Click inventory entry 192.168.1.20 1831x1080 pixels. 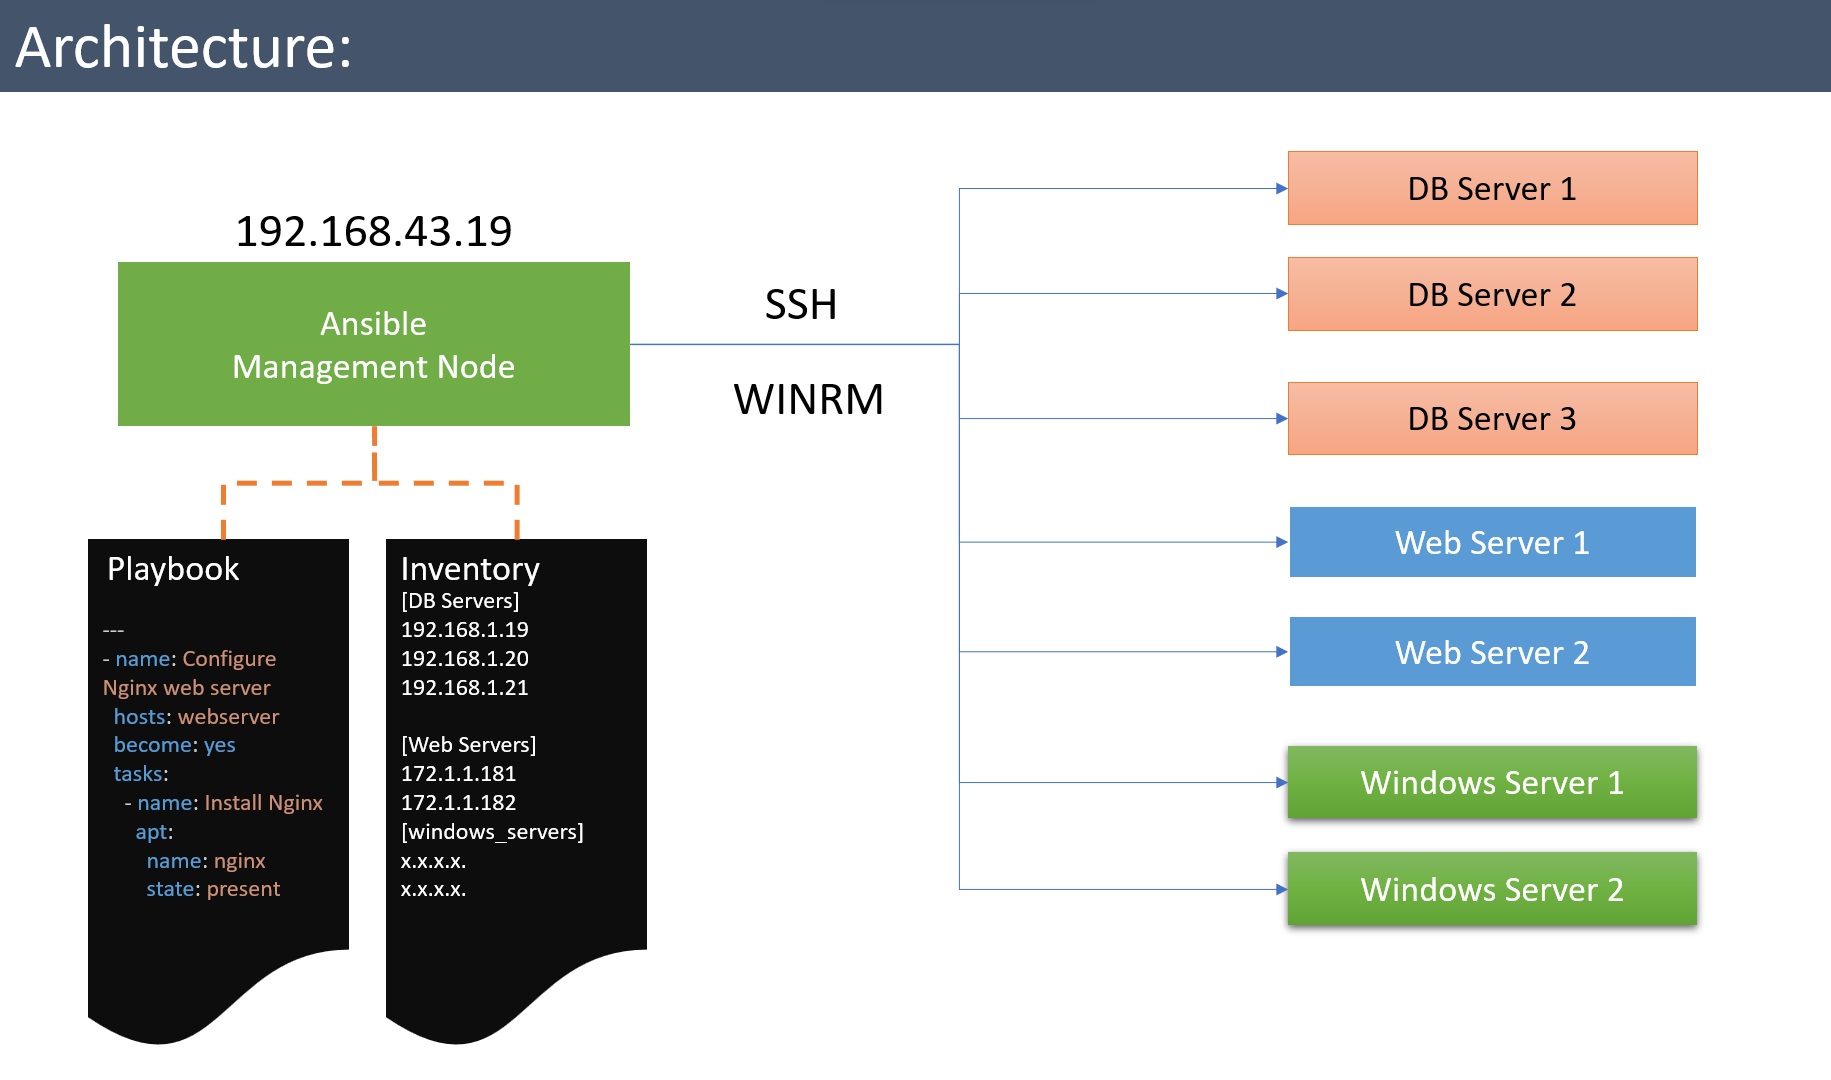[x=464, y=659]
